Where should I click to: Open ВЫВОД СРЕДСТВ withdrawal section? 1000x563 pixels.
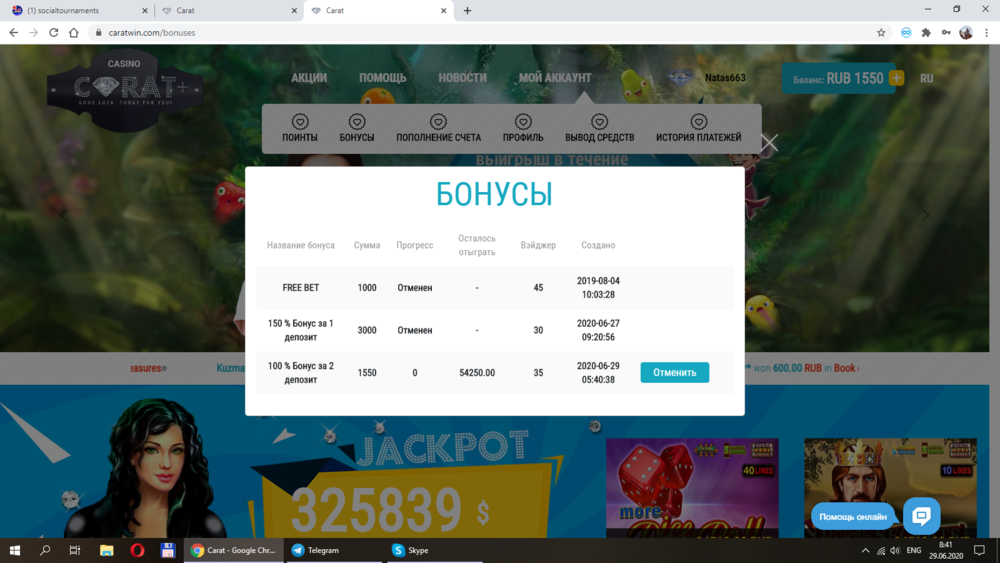point(599,128)
